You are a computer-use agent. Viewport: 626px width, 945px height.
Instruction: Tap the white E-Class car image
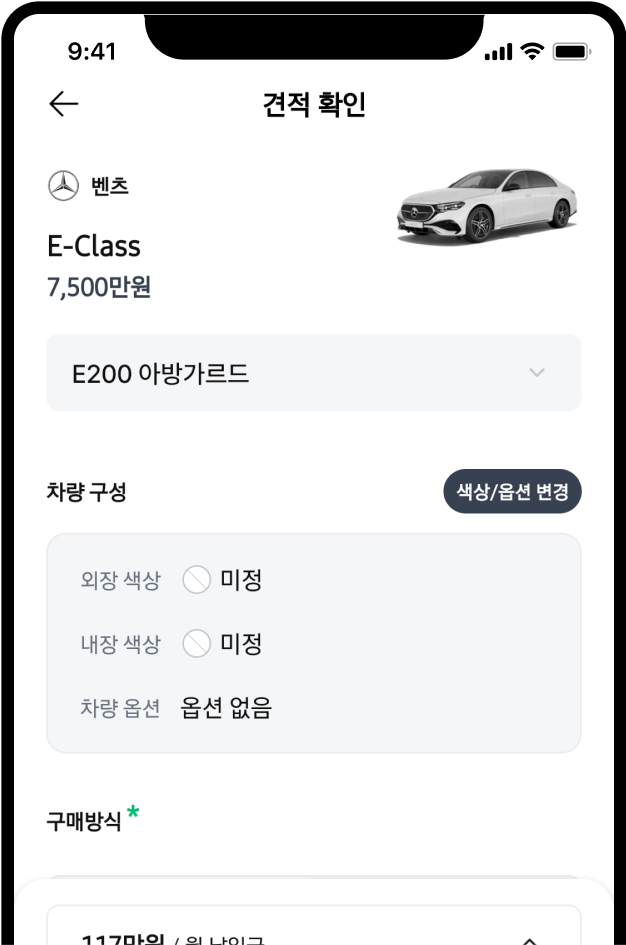point(487,207)
